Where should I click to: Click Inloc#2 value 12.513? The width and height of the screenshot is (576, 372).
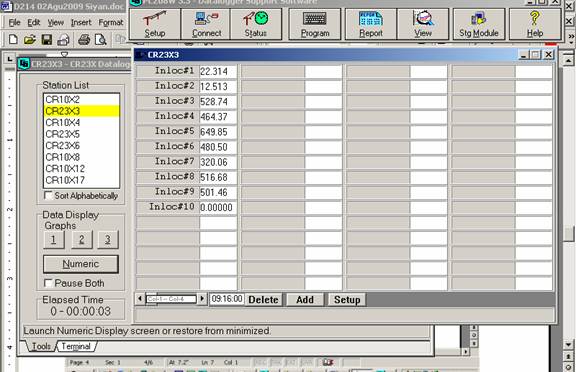(x=218, y=87)
